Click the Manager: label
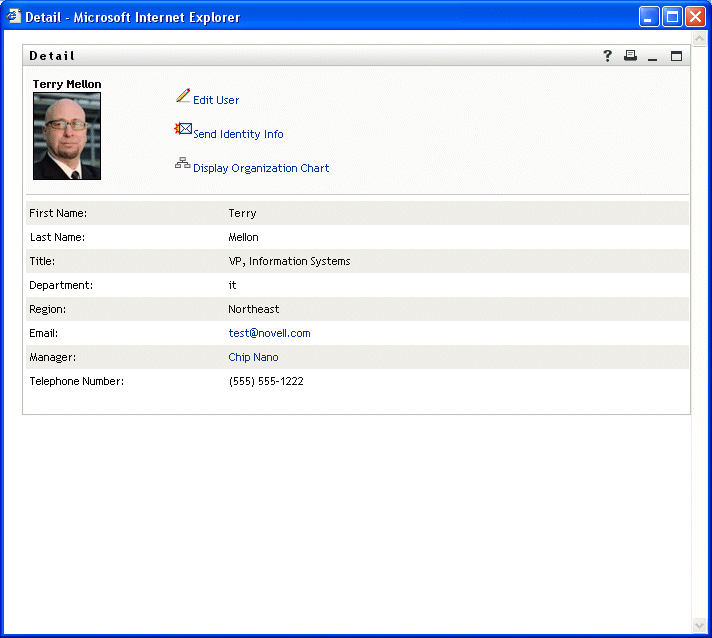 [x=52, y=357]
